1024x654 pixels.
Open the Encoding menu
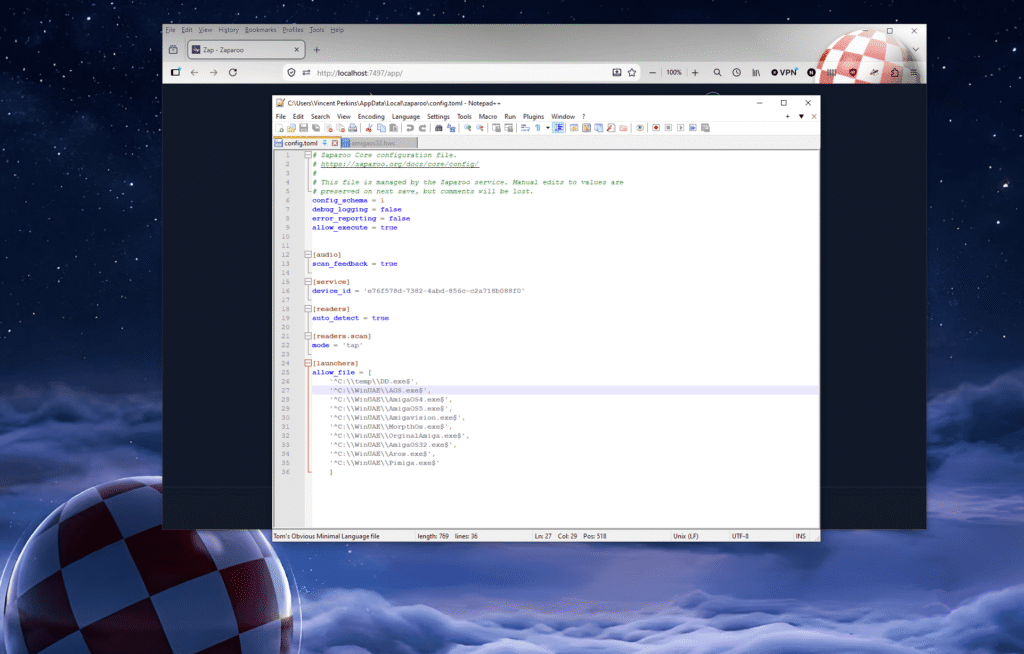(371, 116)
